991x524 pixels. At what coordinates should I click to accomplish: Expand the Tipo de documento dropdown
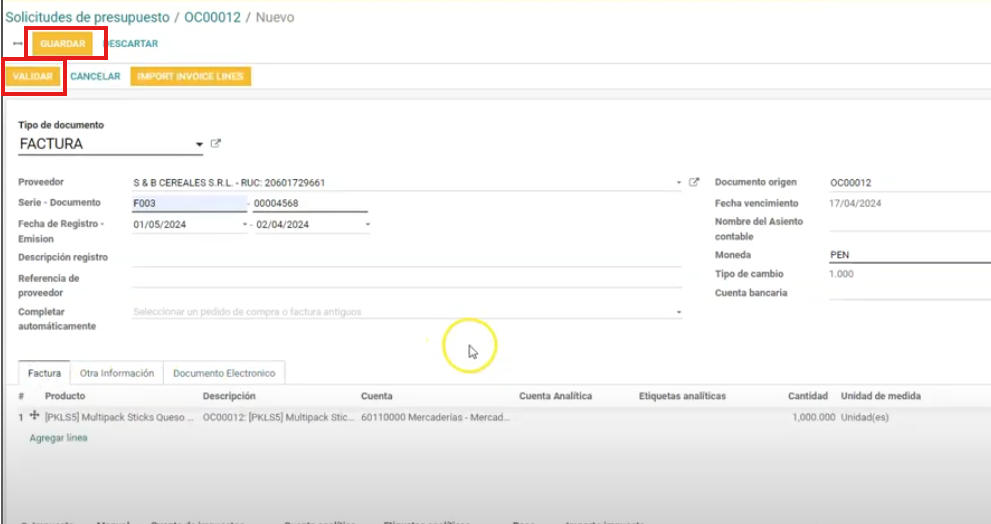pos(199,145)
